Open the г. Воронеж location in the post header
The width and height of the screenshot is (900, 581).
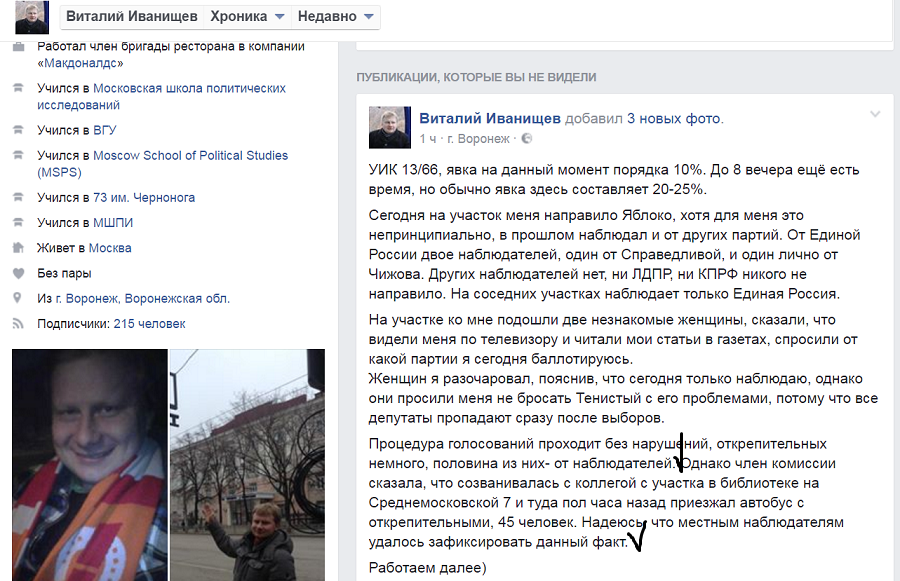tap(479, 138)
